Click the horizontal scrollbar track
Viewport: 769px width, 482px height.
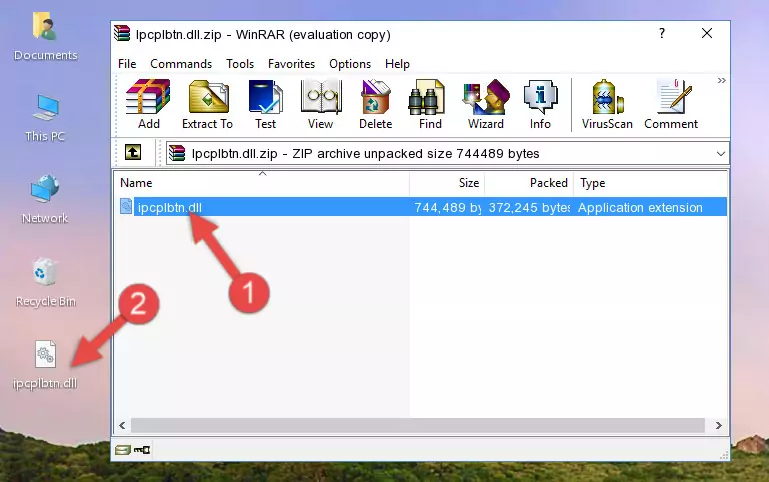coord(417,425)
